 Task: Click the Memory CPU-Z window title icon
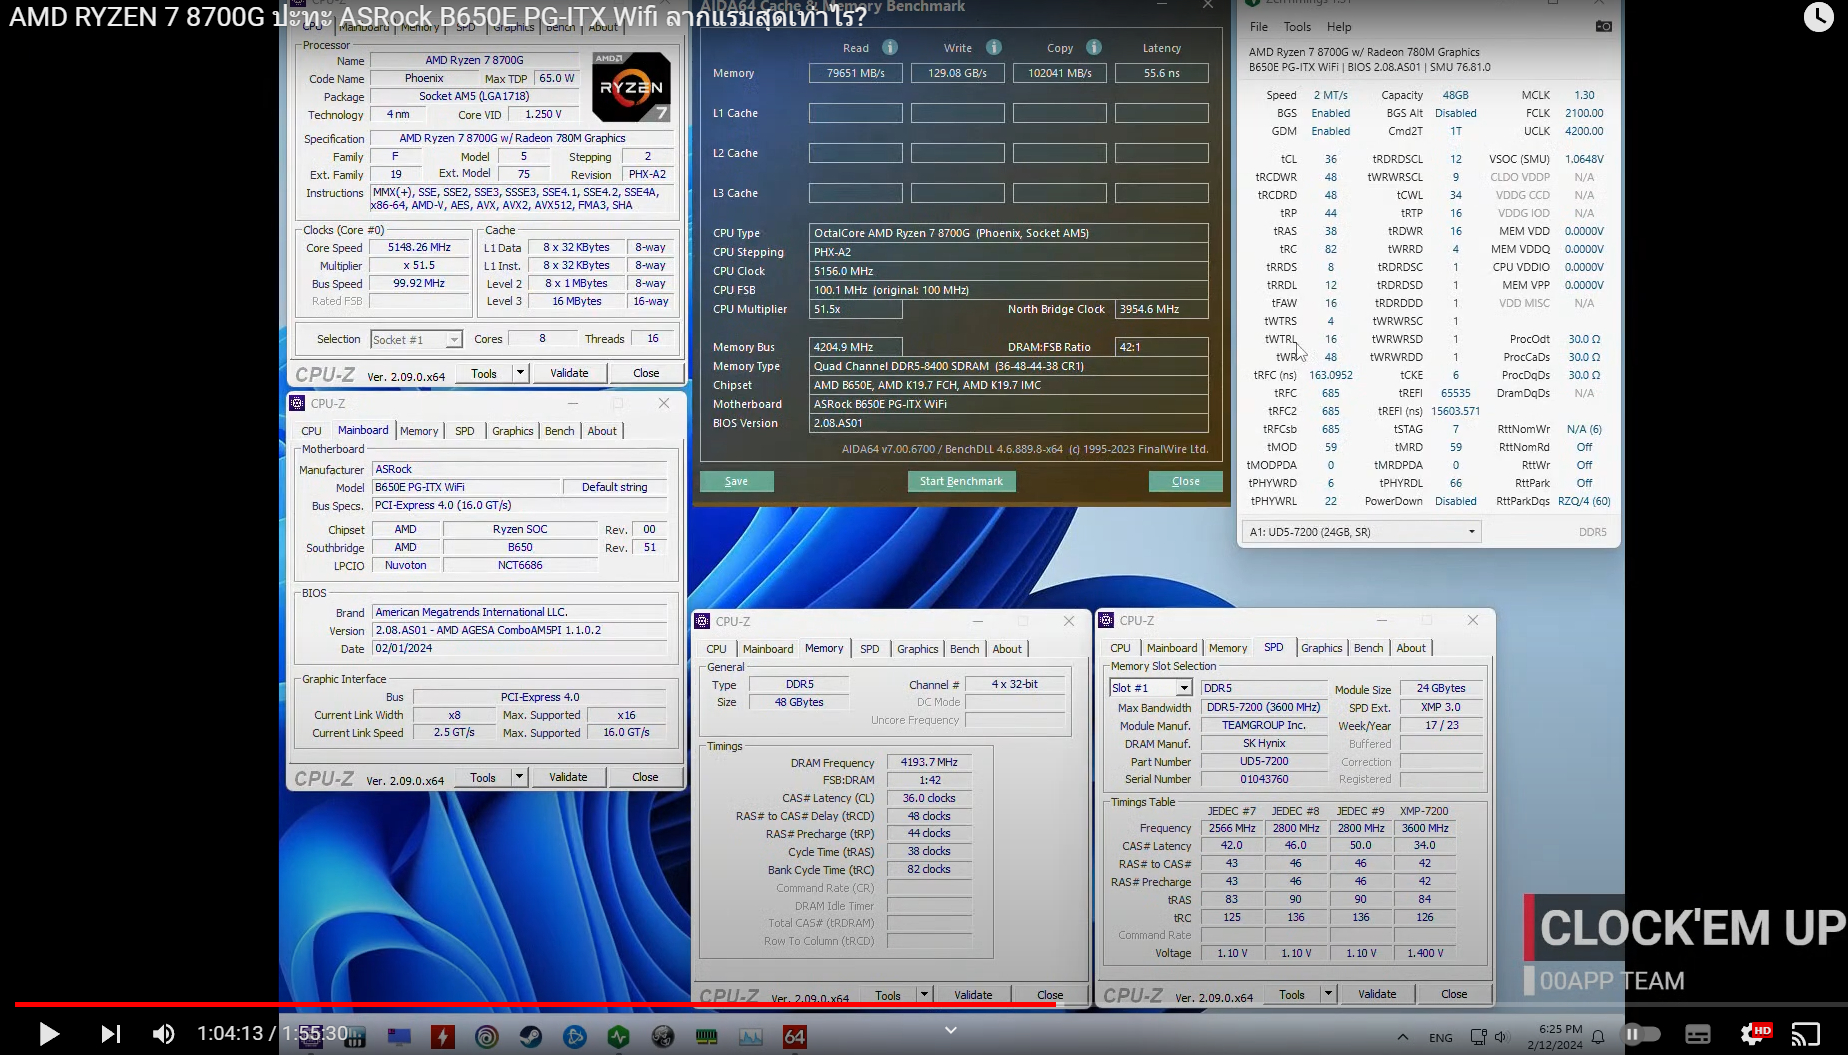[x=702, y=621]
